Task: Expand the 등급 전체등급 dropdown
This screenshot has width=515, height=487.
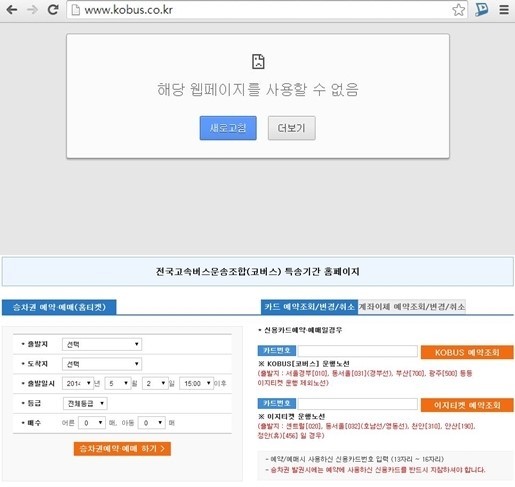Action: 85,403
